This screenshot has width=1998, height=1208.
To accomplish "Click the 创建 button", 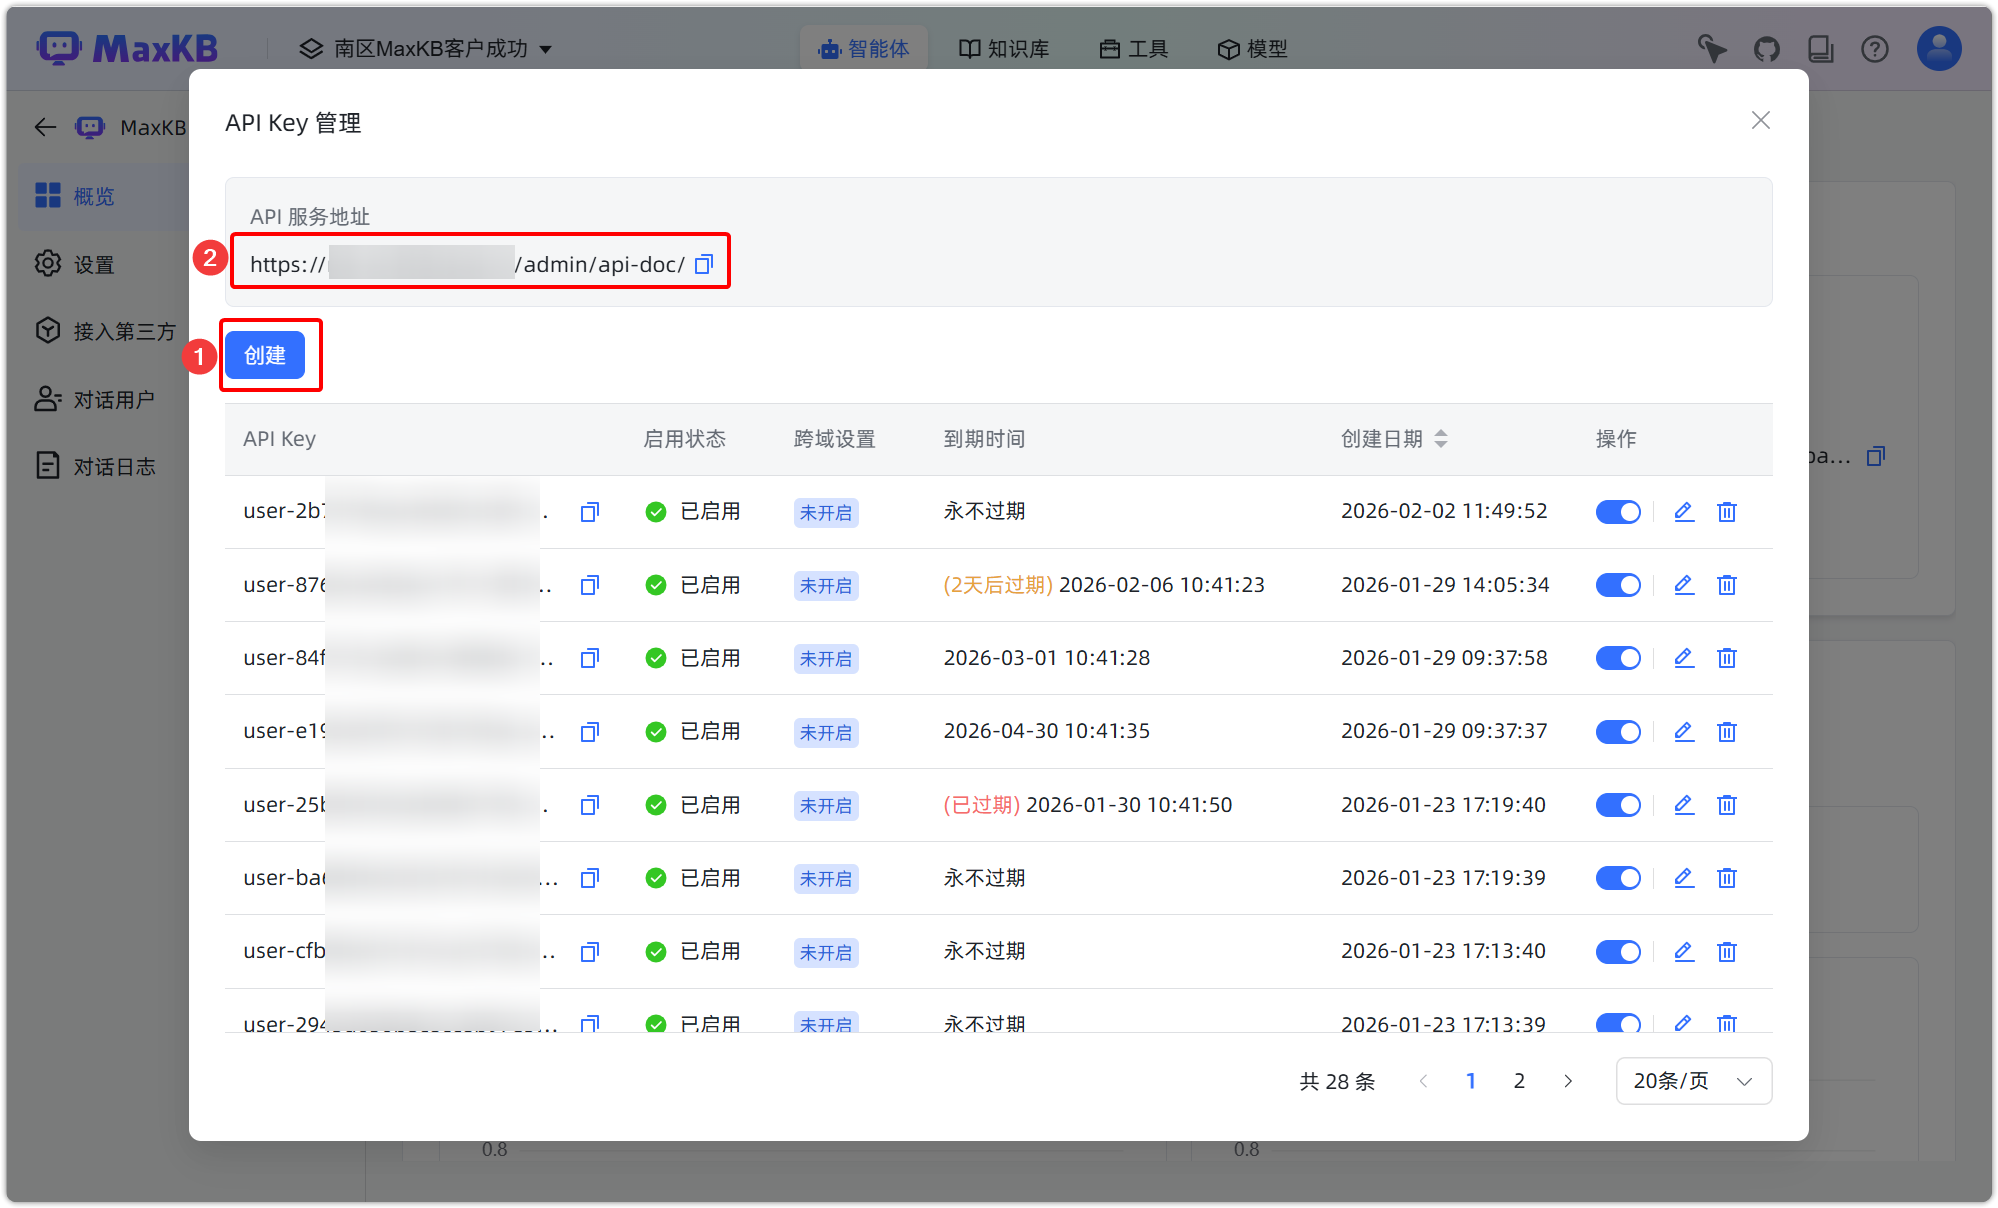I will tap(265, 355).
